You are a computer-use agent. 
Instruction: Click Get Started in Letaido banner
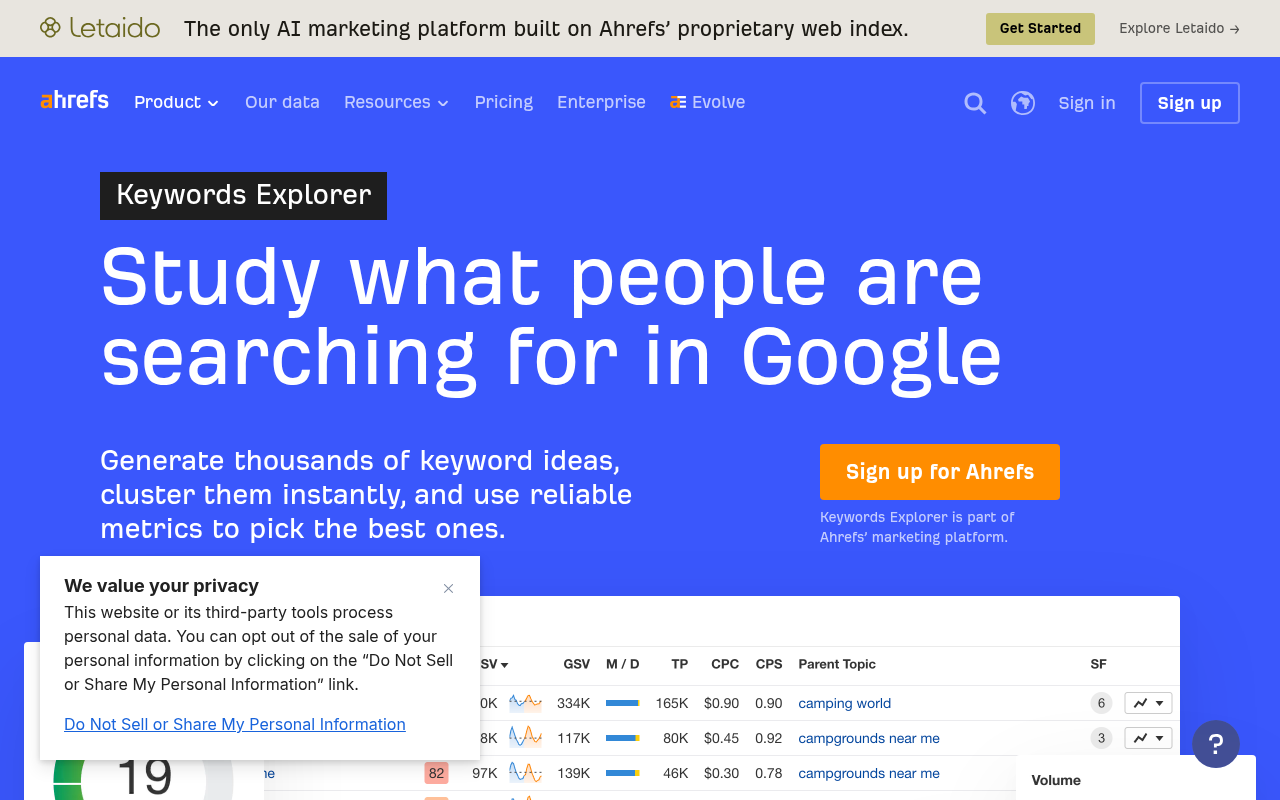point(1040,28)
